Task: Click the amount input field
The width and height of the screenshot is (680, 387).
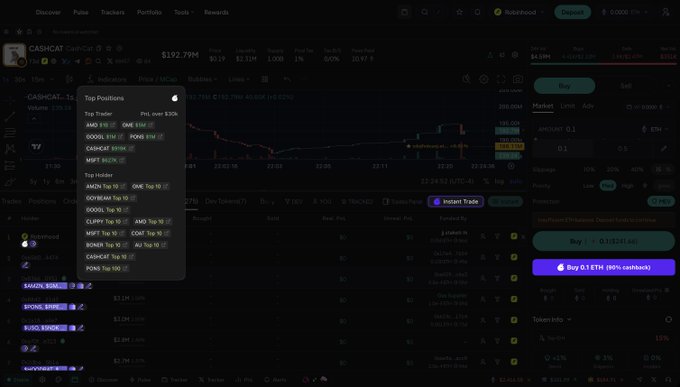Action: pos(604,129)
